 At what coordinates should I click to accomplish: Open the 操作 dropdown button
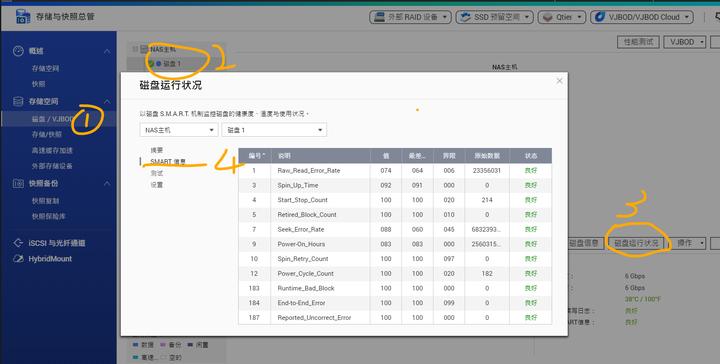(x=688, y=243)
